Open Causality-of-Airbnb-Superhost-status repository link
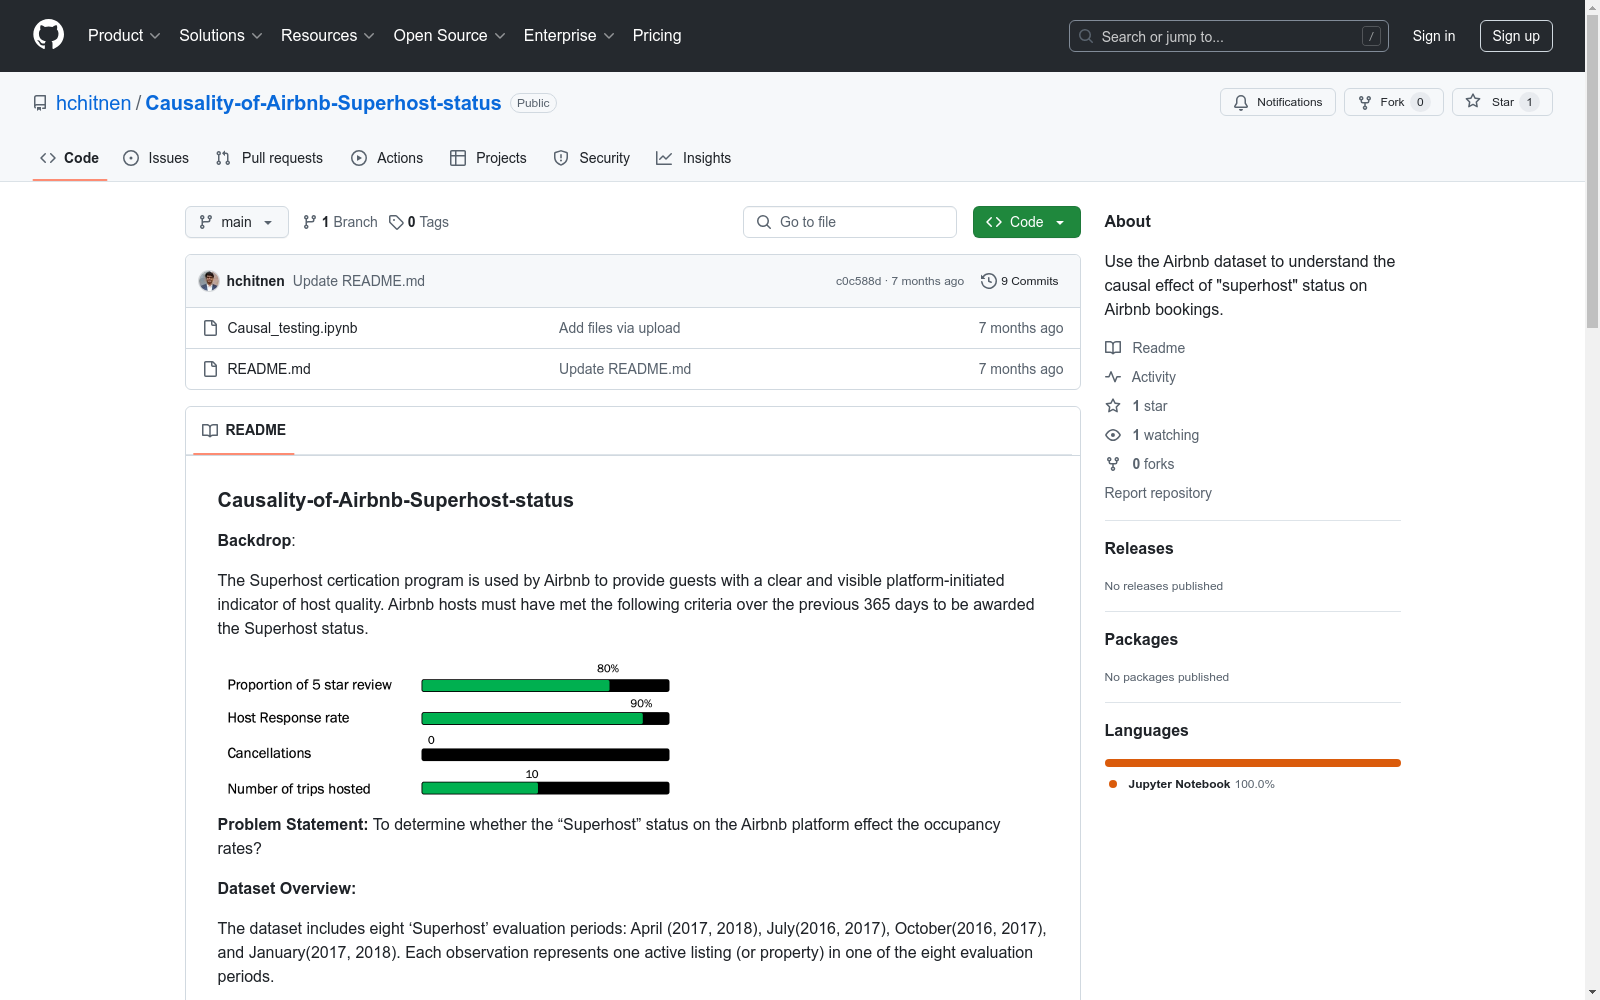The height and width of the screenshot is (1000, 1600). coord(323,103)
